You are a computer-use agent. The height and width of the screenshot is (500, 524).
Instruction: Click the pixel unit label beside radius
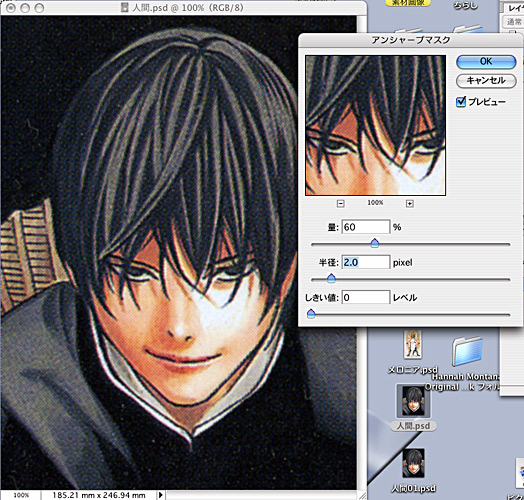(403, 263)
